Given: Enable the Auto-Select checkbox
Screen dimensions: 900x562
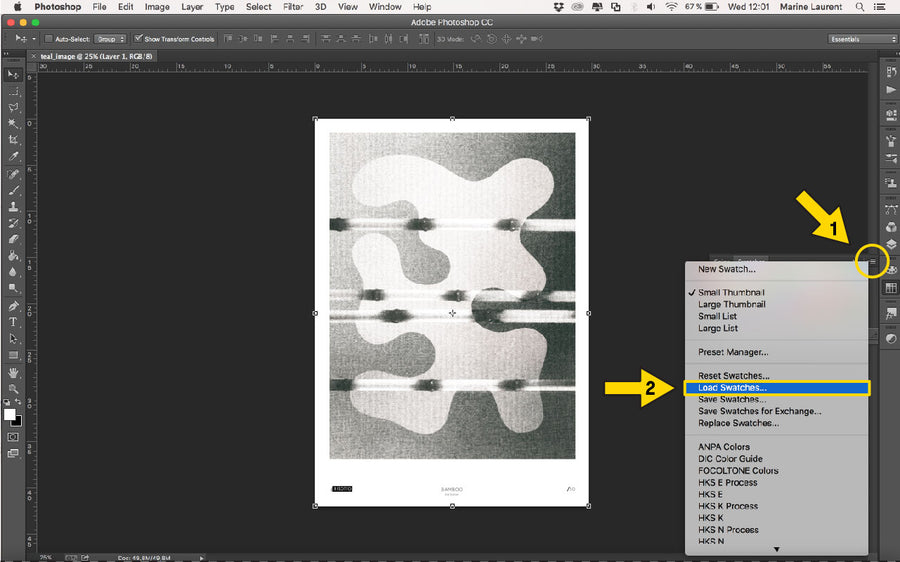Looking at the screenshot, I should tap(49, 39).
